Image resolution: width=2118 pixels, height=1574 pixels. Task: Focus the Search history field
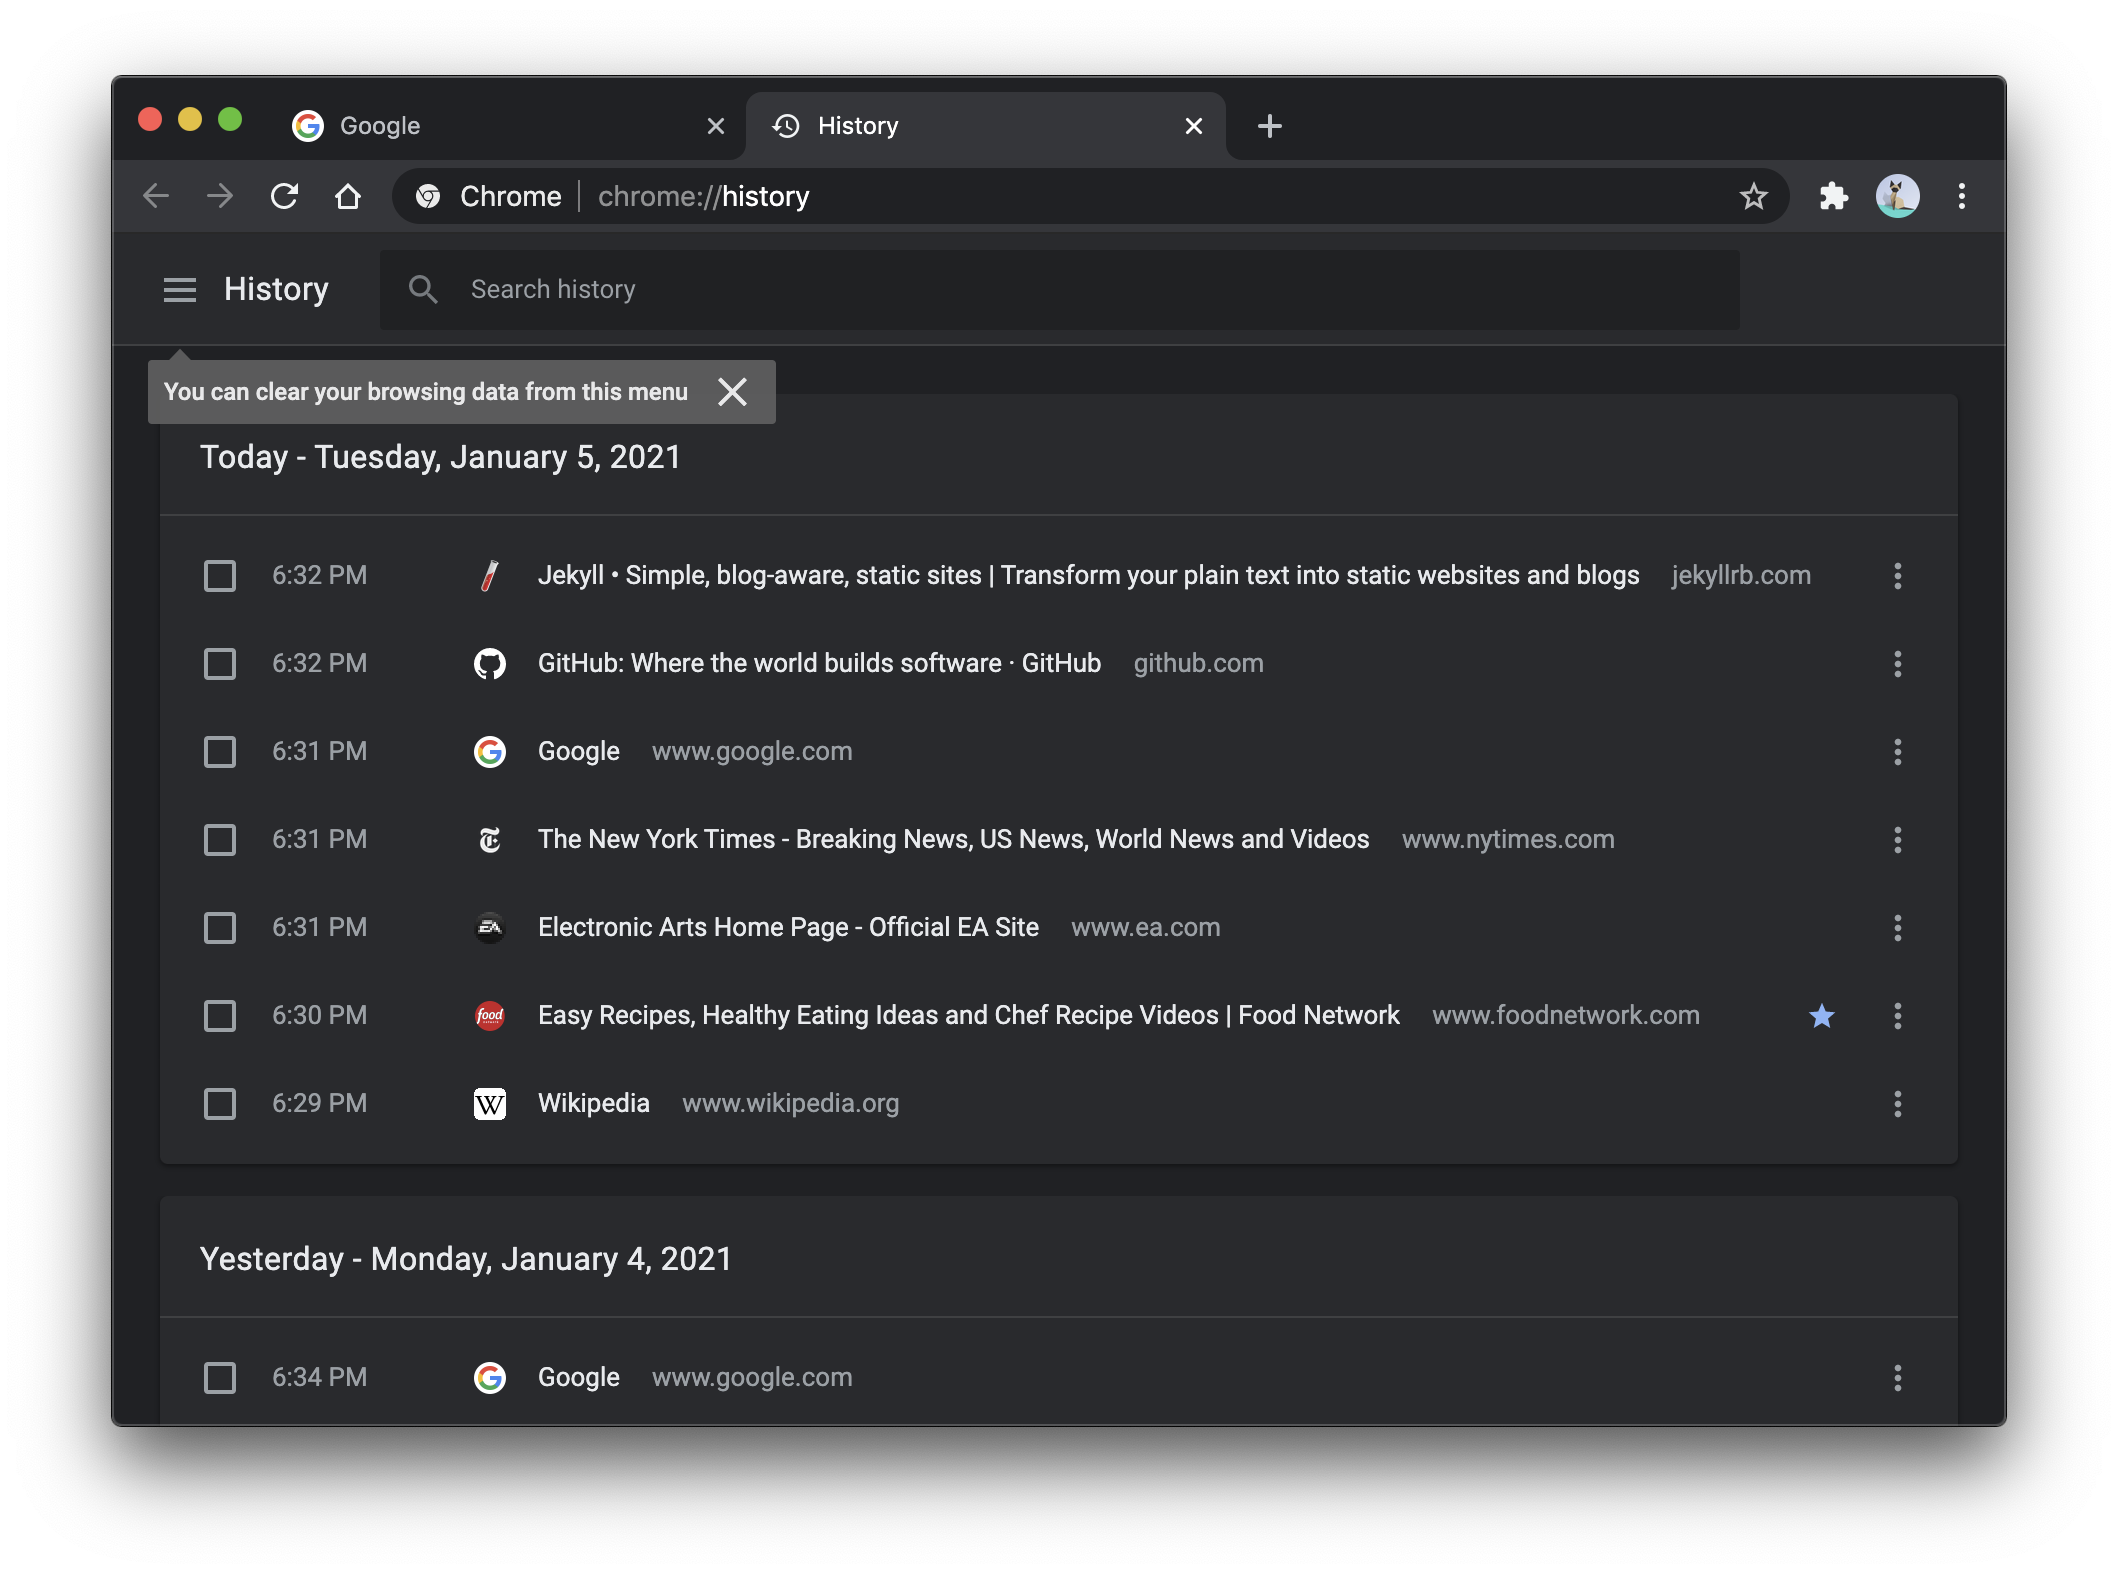tap(1059, 290)
